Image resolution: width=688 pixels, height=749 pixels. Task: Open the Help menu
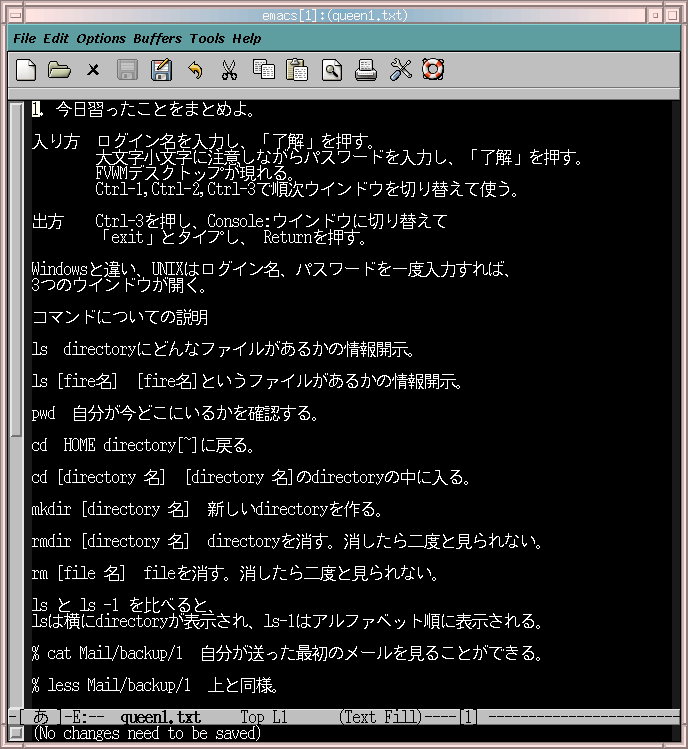[x=247, y=39]
